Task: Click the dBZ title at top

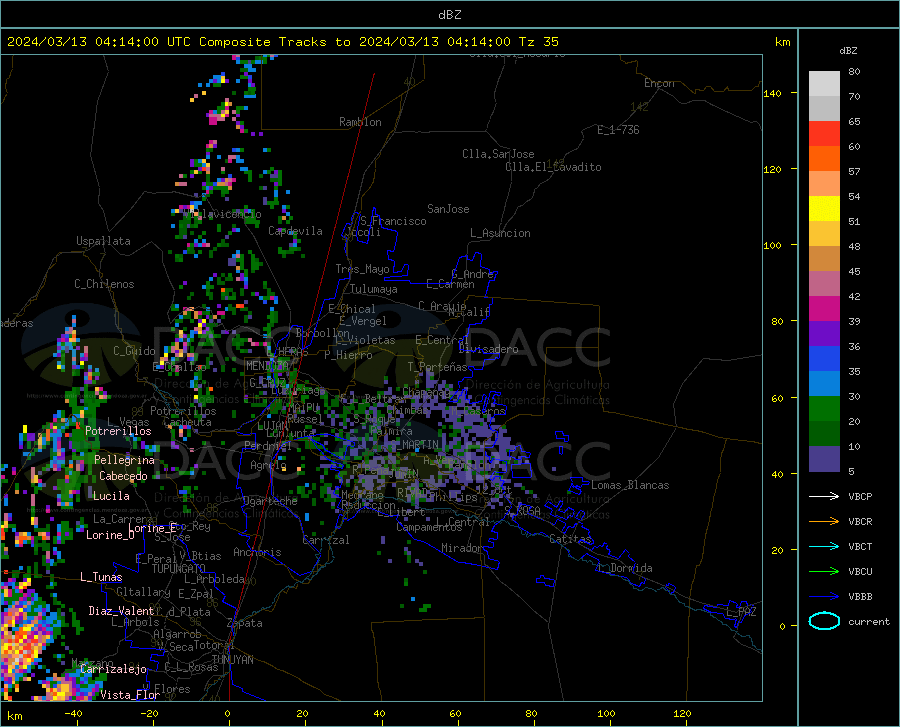Action: (449, 15)
